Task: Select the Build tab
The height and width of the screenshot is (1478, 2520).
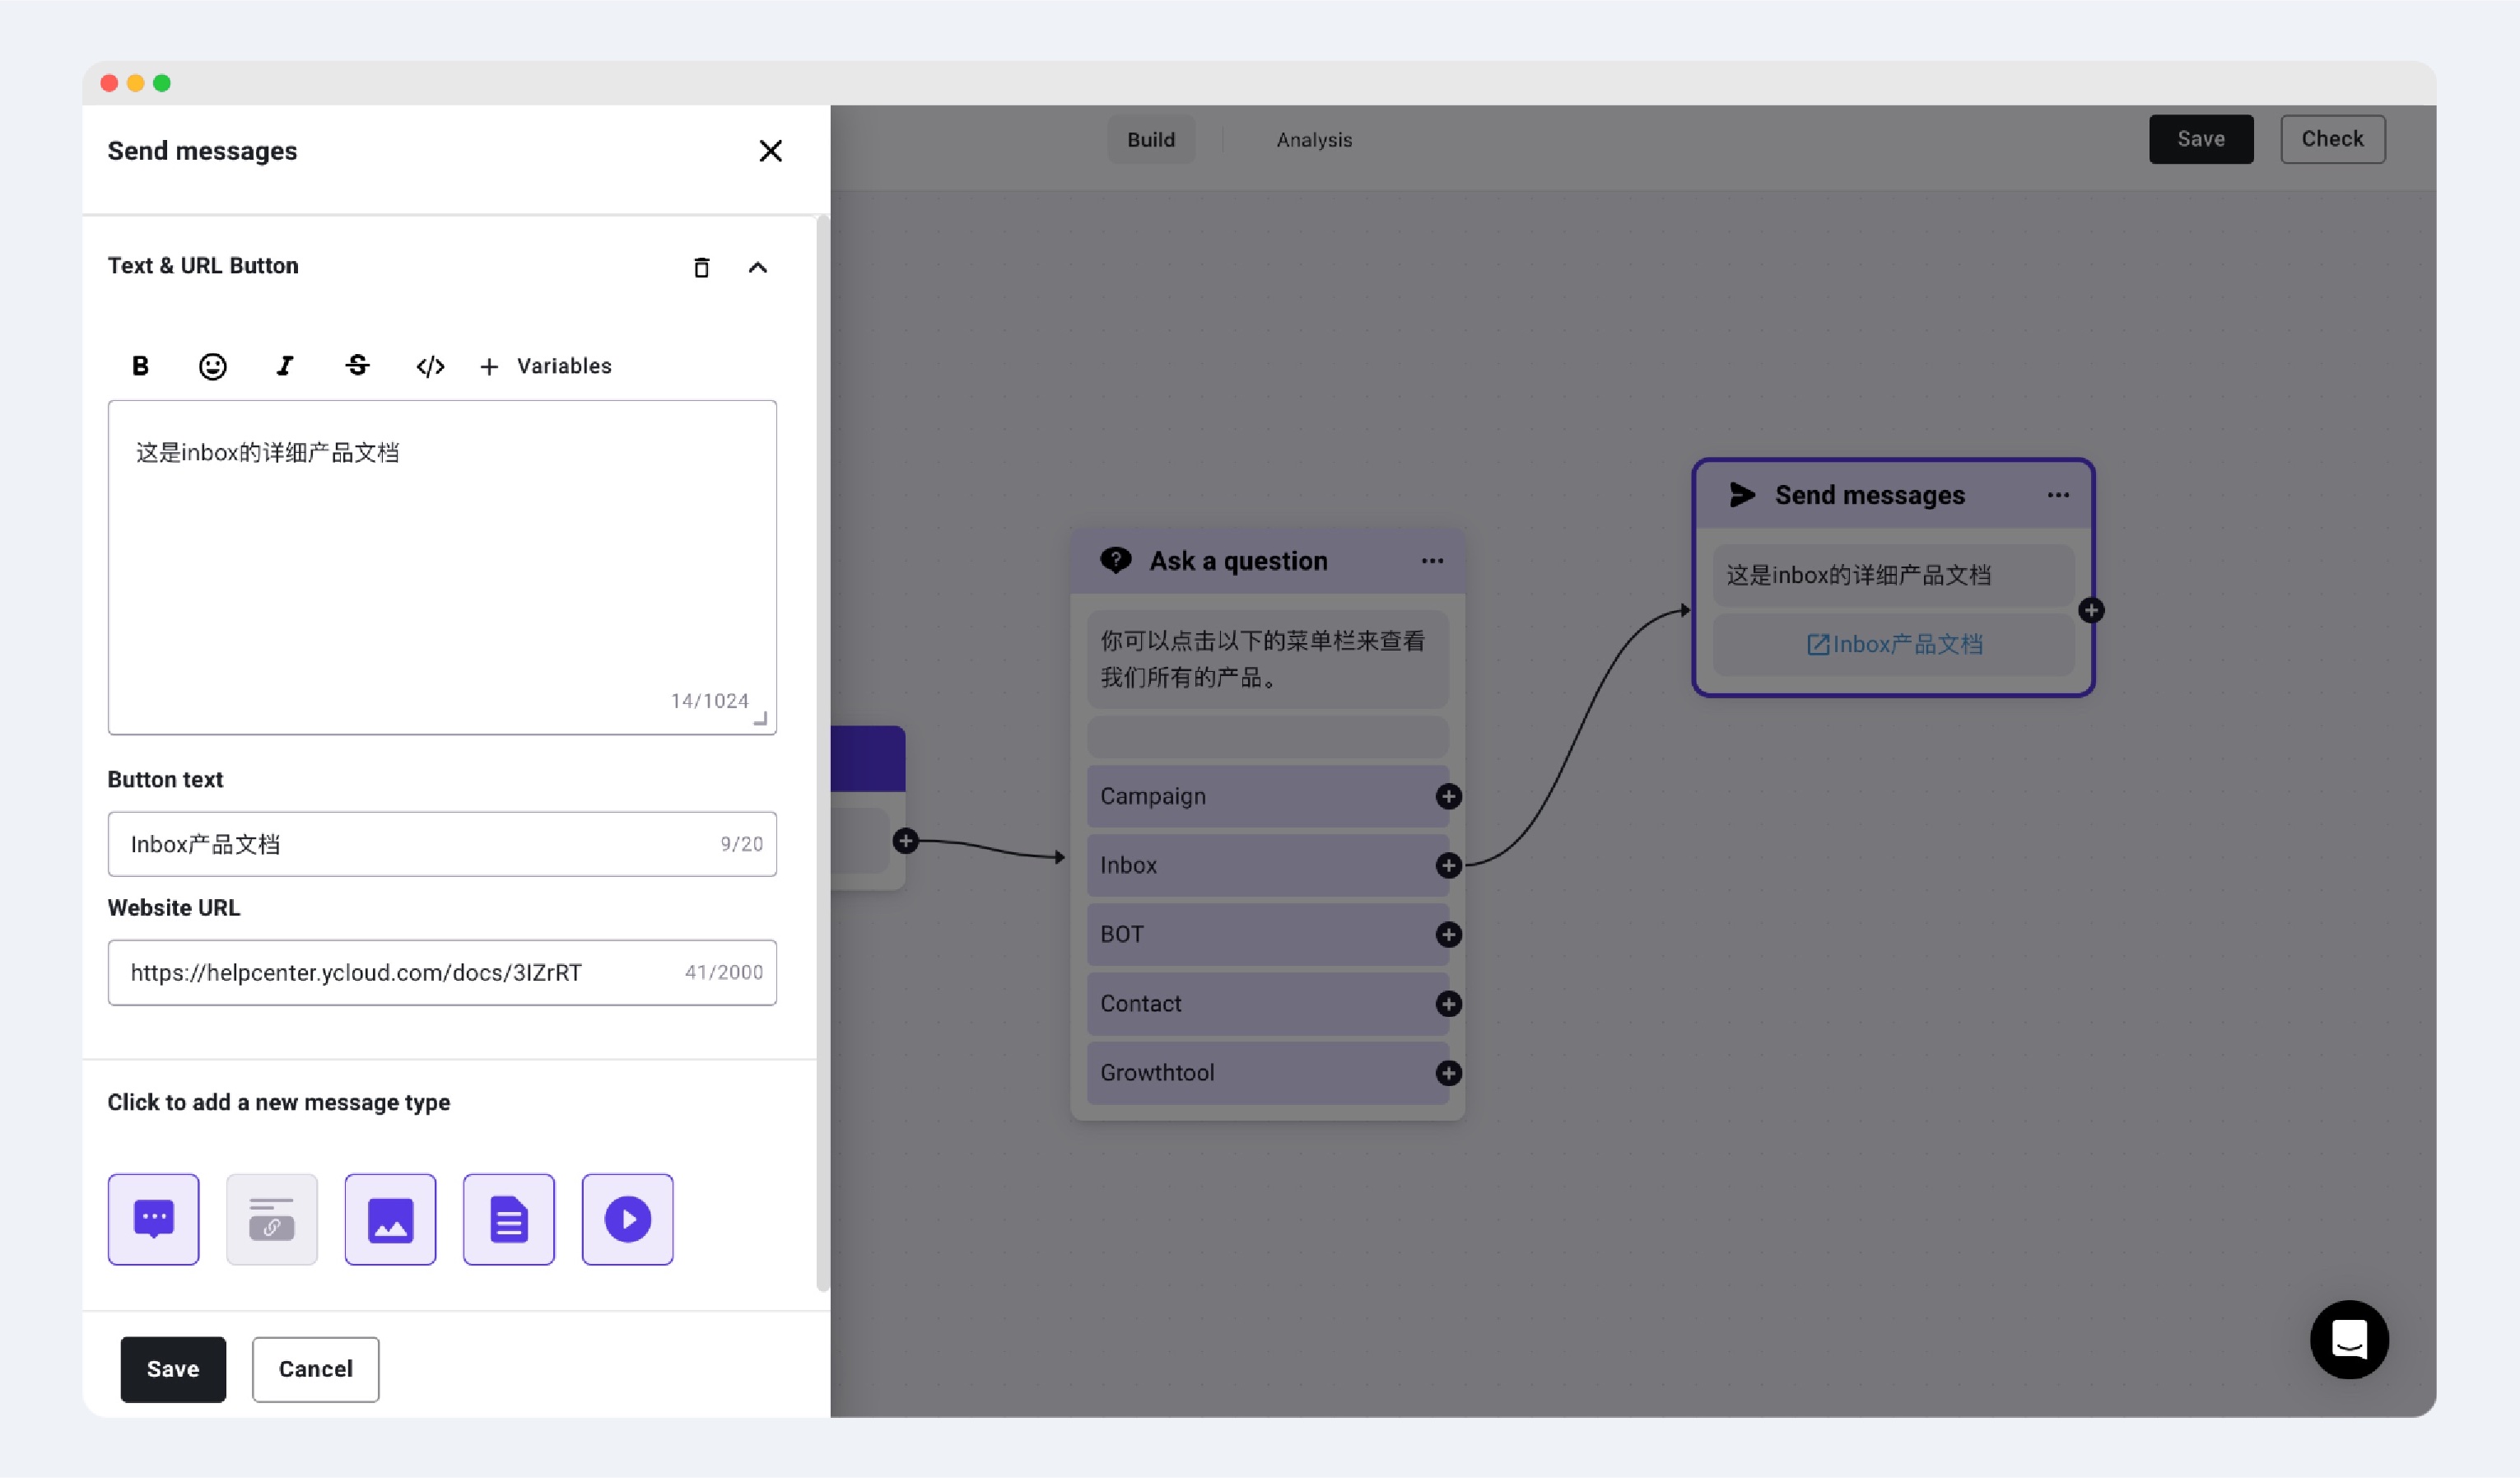Action: (1150, 140)
